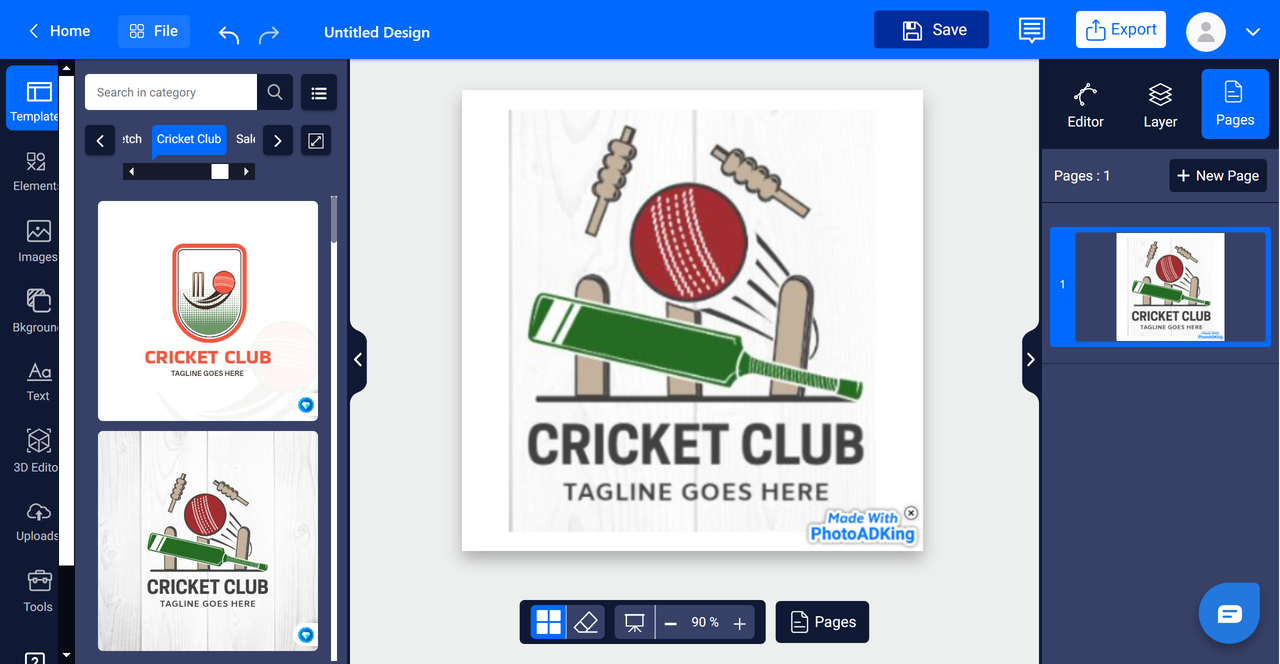
Task: Click the Pages button in bottom bar
Action: [822, 622]
